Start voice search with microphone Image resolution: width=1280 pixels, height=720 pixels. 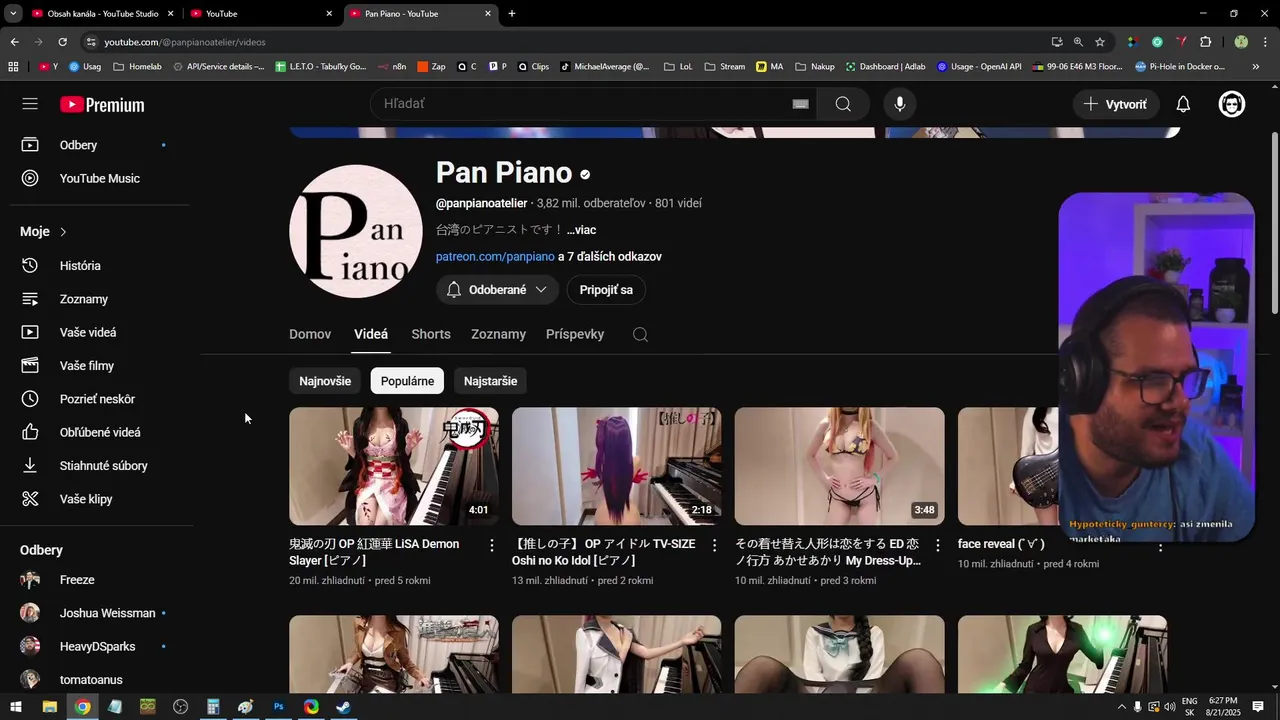point(900,104)
